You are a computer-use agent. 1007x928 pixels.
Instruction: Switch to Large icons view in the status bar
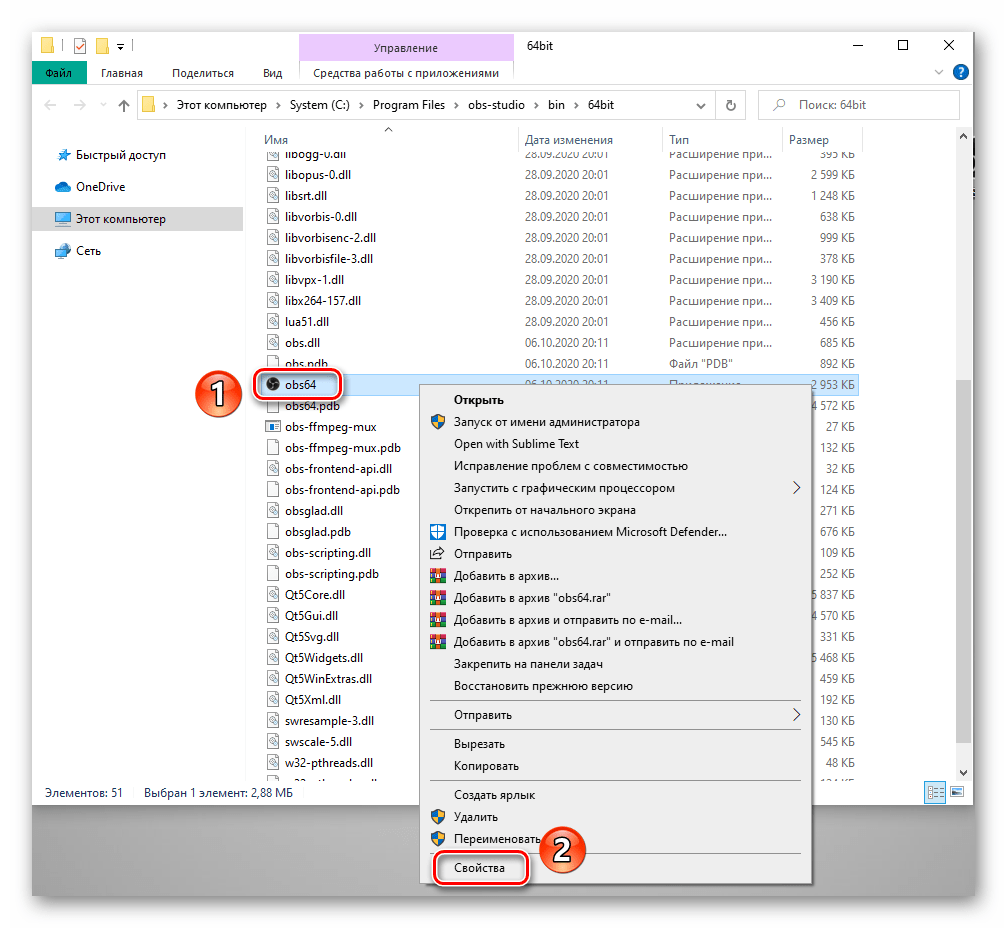957,792
